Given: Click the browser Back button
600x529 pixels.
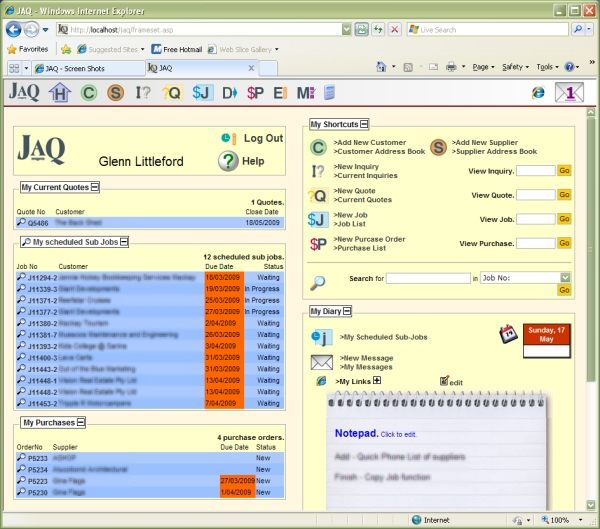Looking at the screenshot, I should [x=13, y=29].
